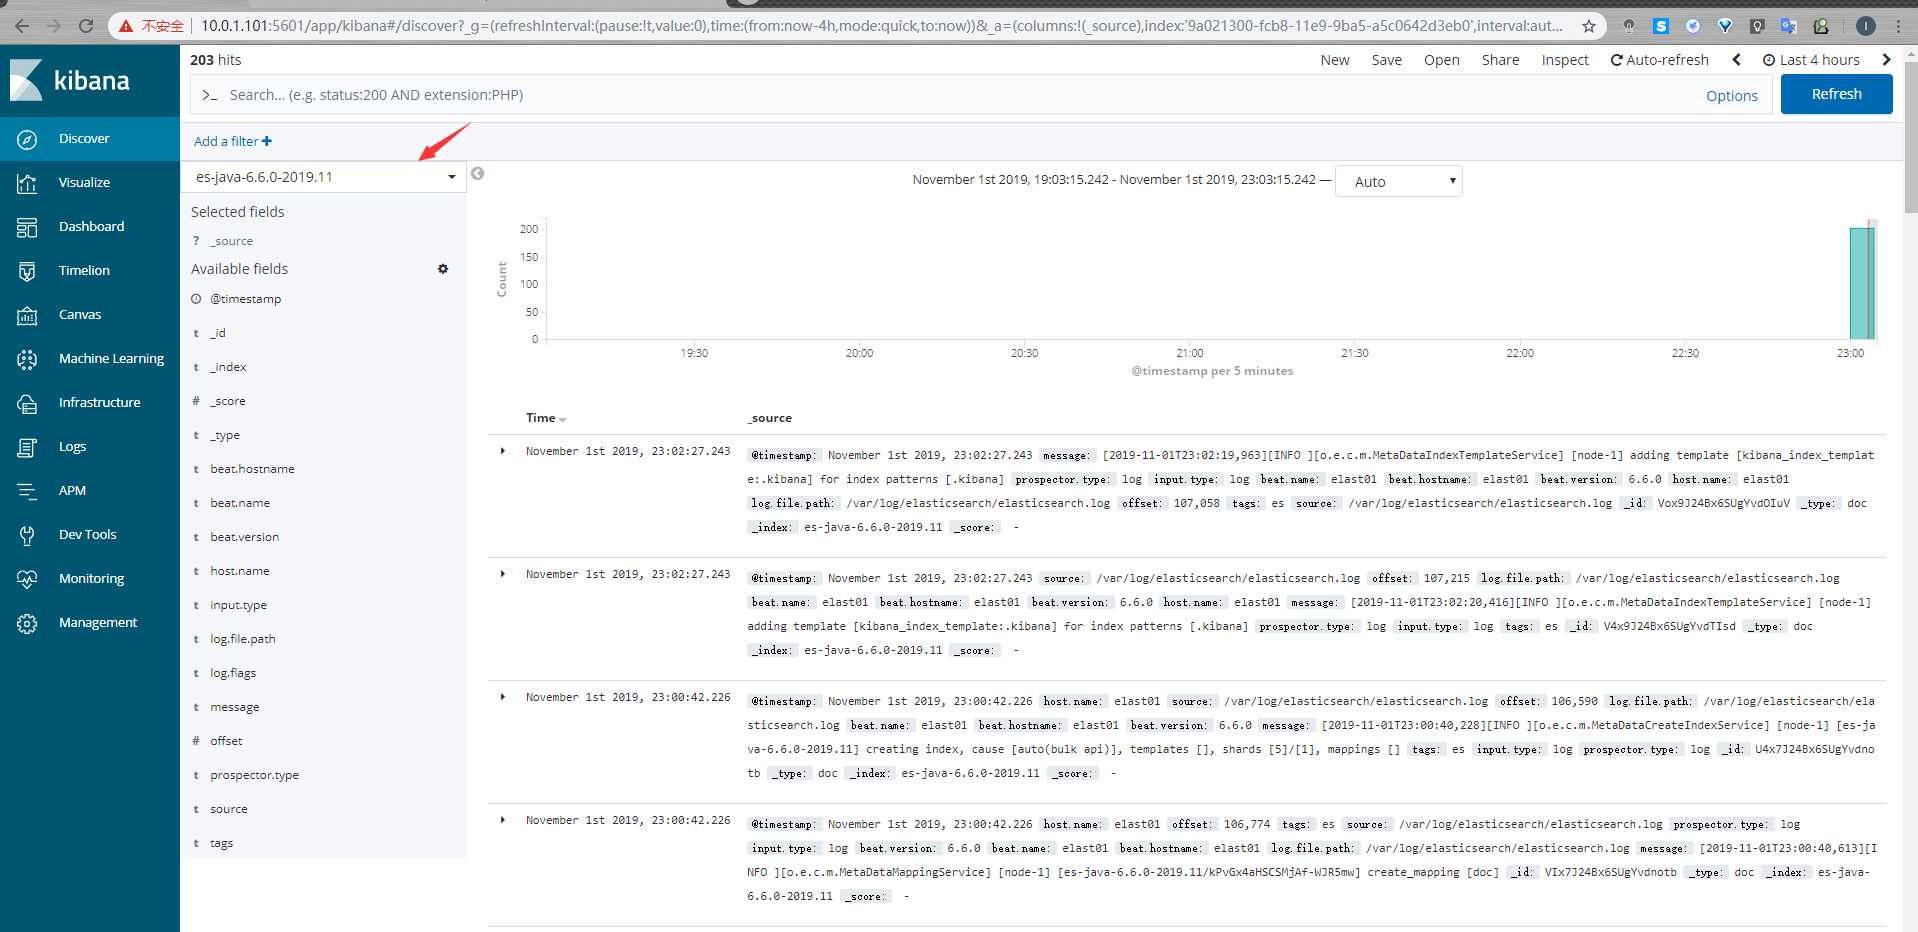Select the _score field

click(x=228, y=401)
